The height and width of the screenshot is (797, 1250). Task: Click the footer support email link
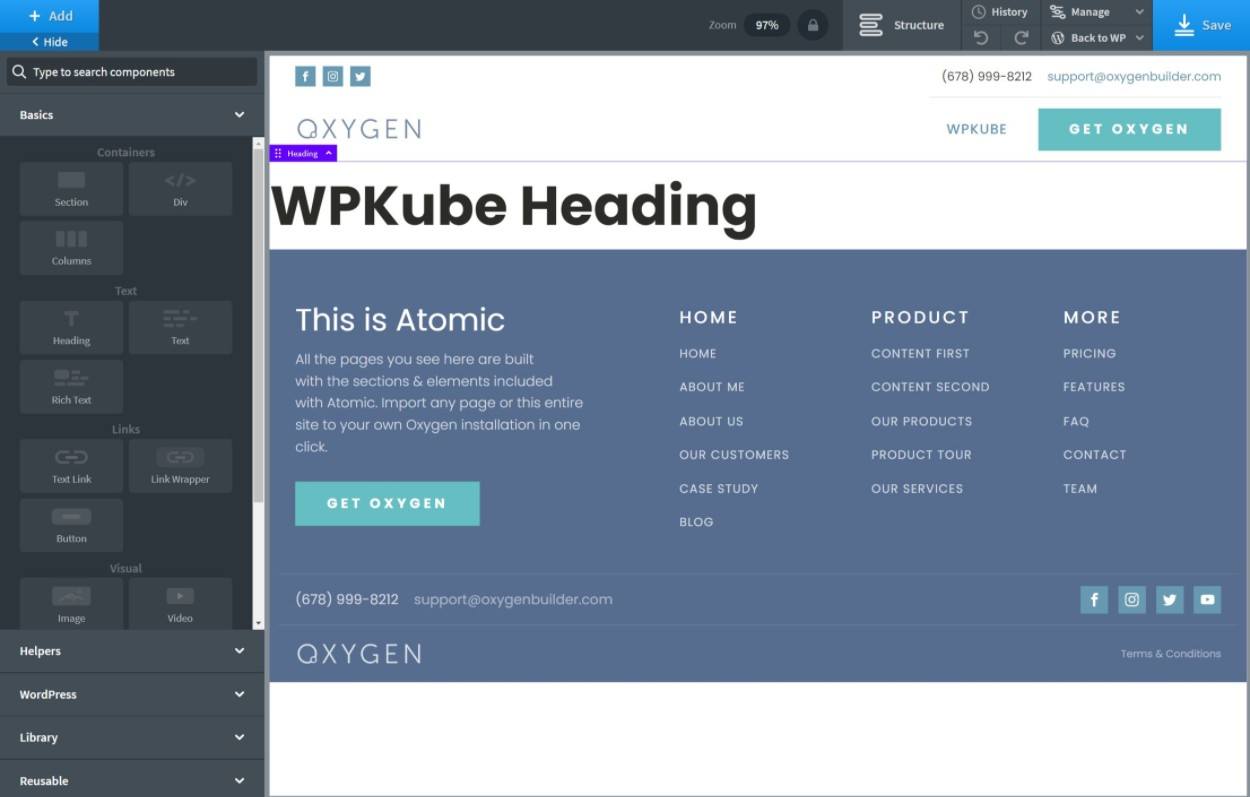click(x=513, y=600)
